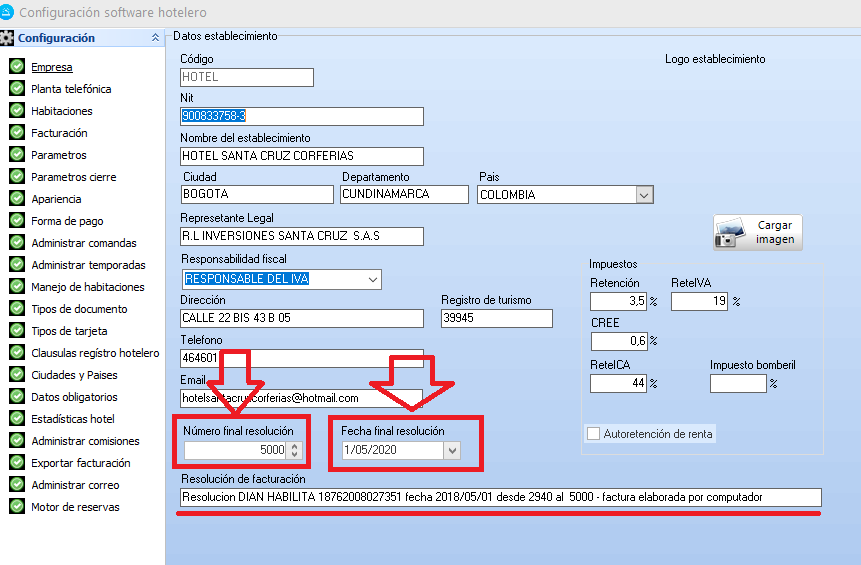Go to Estadísticas hotel in the sidebar

72,419
